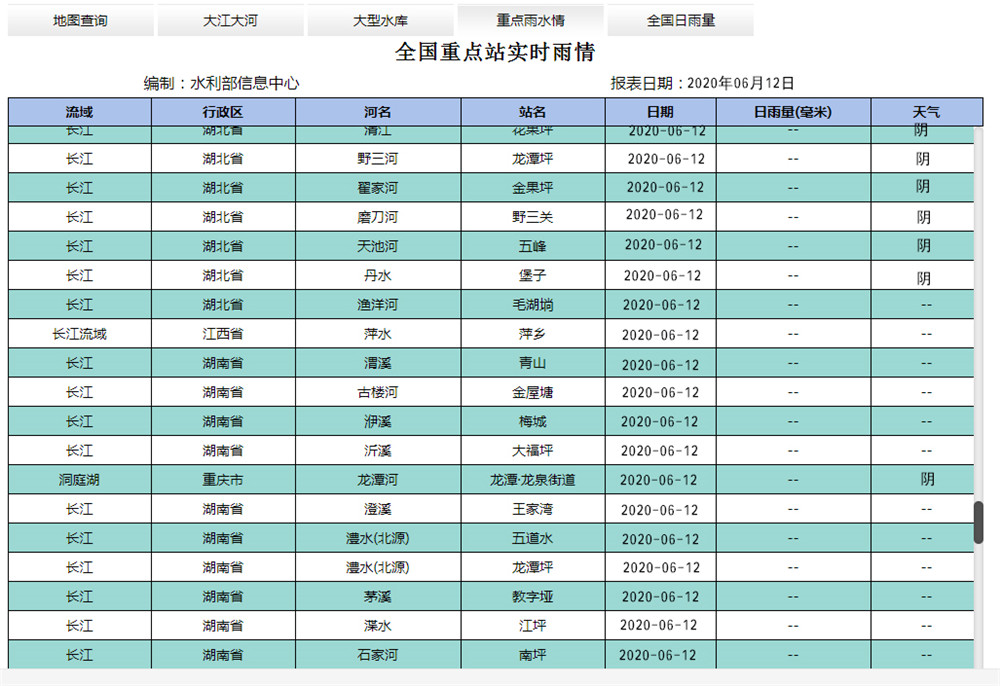Image resolution: width=1000 pixels, height=686 pixels.
Task: Click the 日期 column header
Action: [x=660, y=112]
